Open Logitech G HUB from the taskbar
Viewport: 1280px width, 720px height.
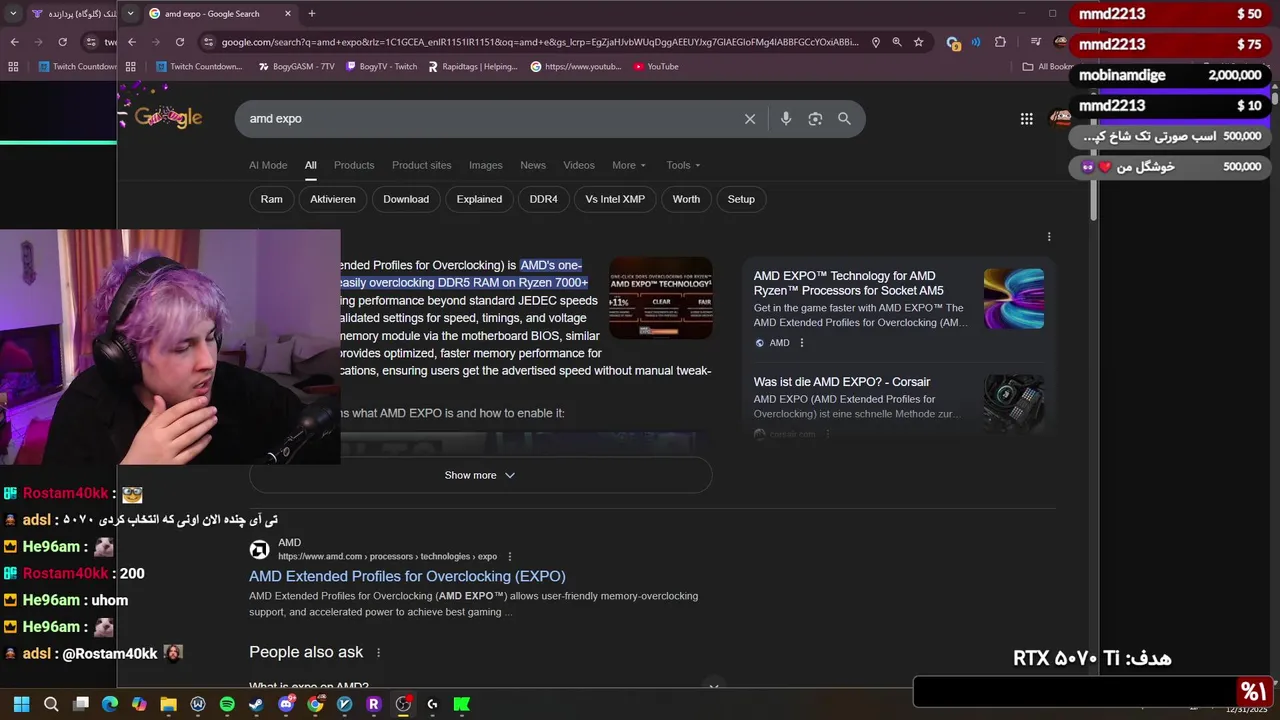[432, 704]
